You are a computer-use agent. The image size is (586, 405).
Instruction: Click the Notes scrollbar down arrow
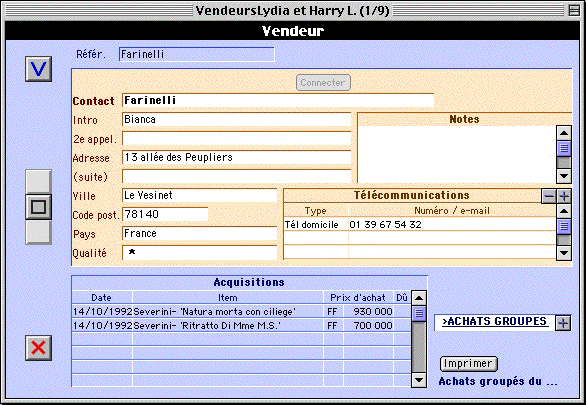coord(564,176)
